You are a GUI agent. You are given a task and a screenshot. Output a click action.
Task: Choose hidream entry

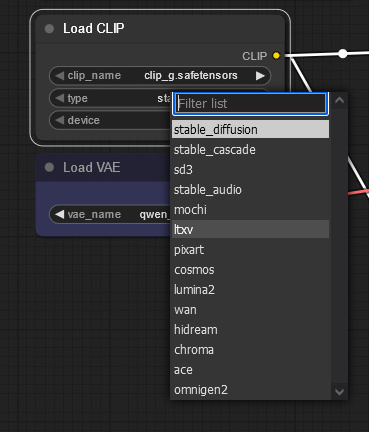click(250, 330)
